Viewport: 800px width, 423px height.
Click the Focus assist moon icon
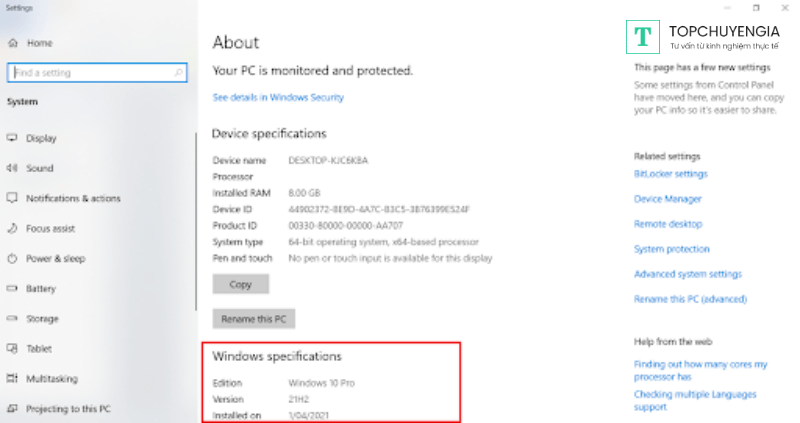[13, 228]
